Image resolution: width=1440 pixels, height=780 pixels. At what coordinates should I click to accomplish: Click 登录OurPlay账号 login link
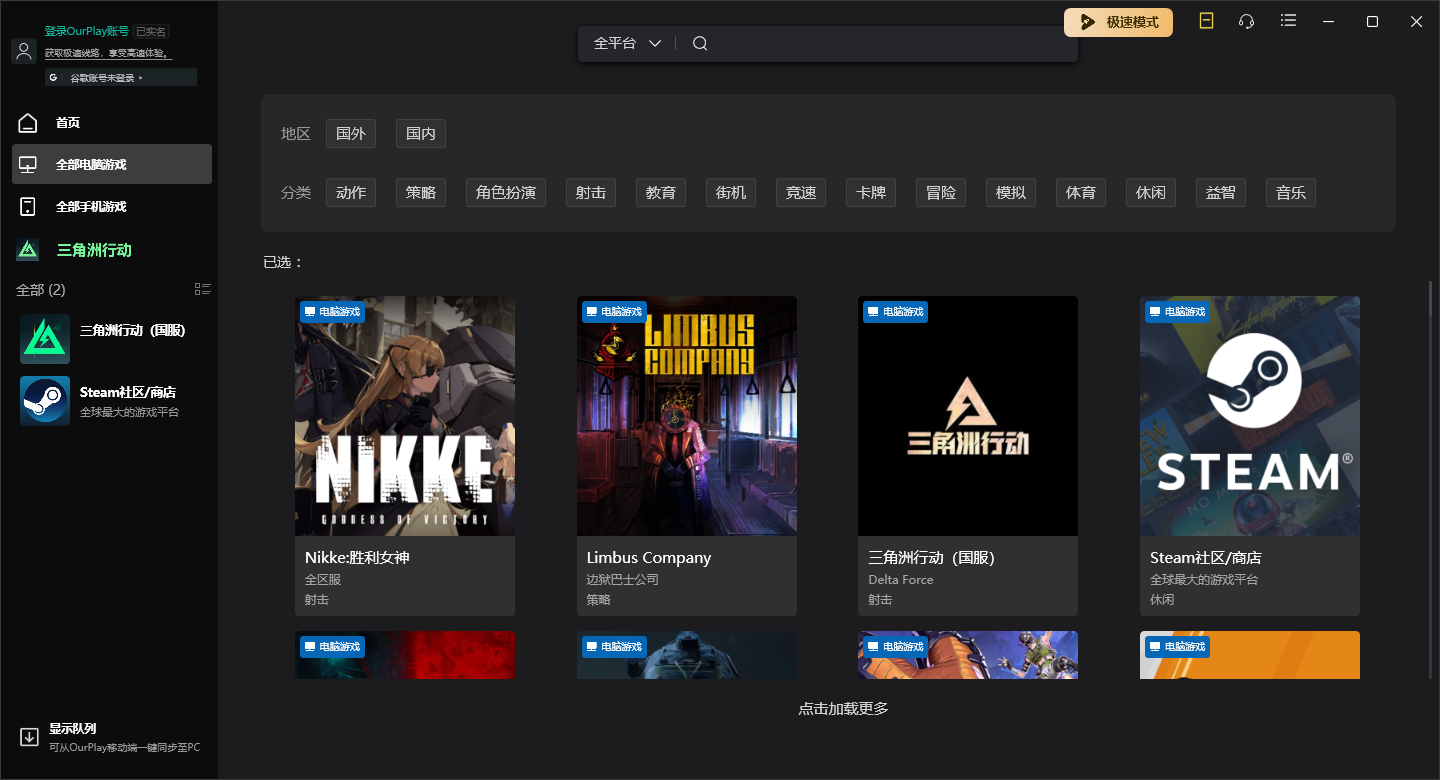click(x=86, y=31)
